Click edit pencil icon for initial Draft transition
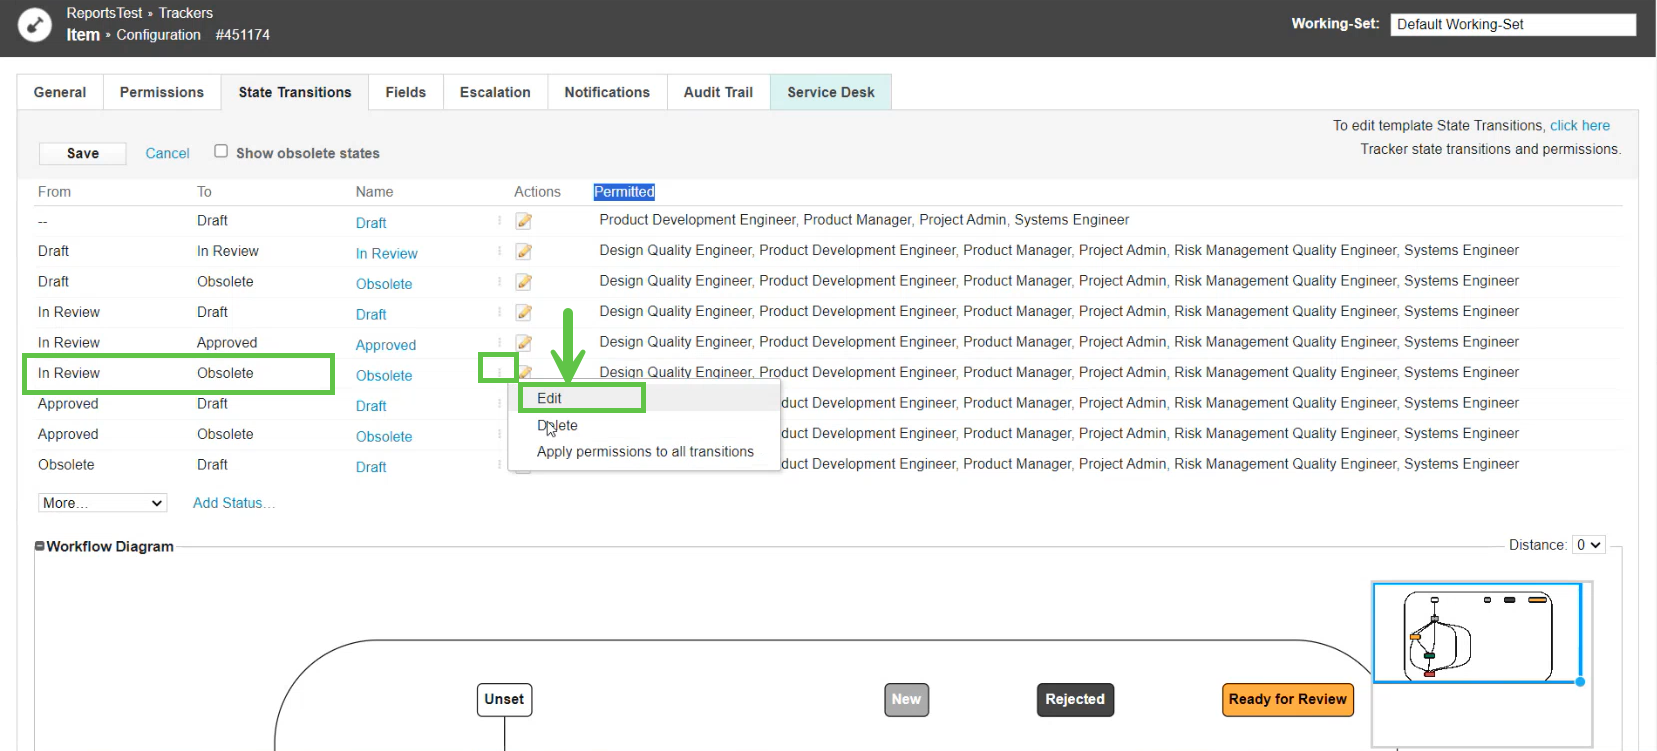This screenshot has height=751, width=1657. coord(524,221)
